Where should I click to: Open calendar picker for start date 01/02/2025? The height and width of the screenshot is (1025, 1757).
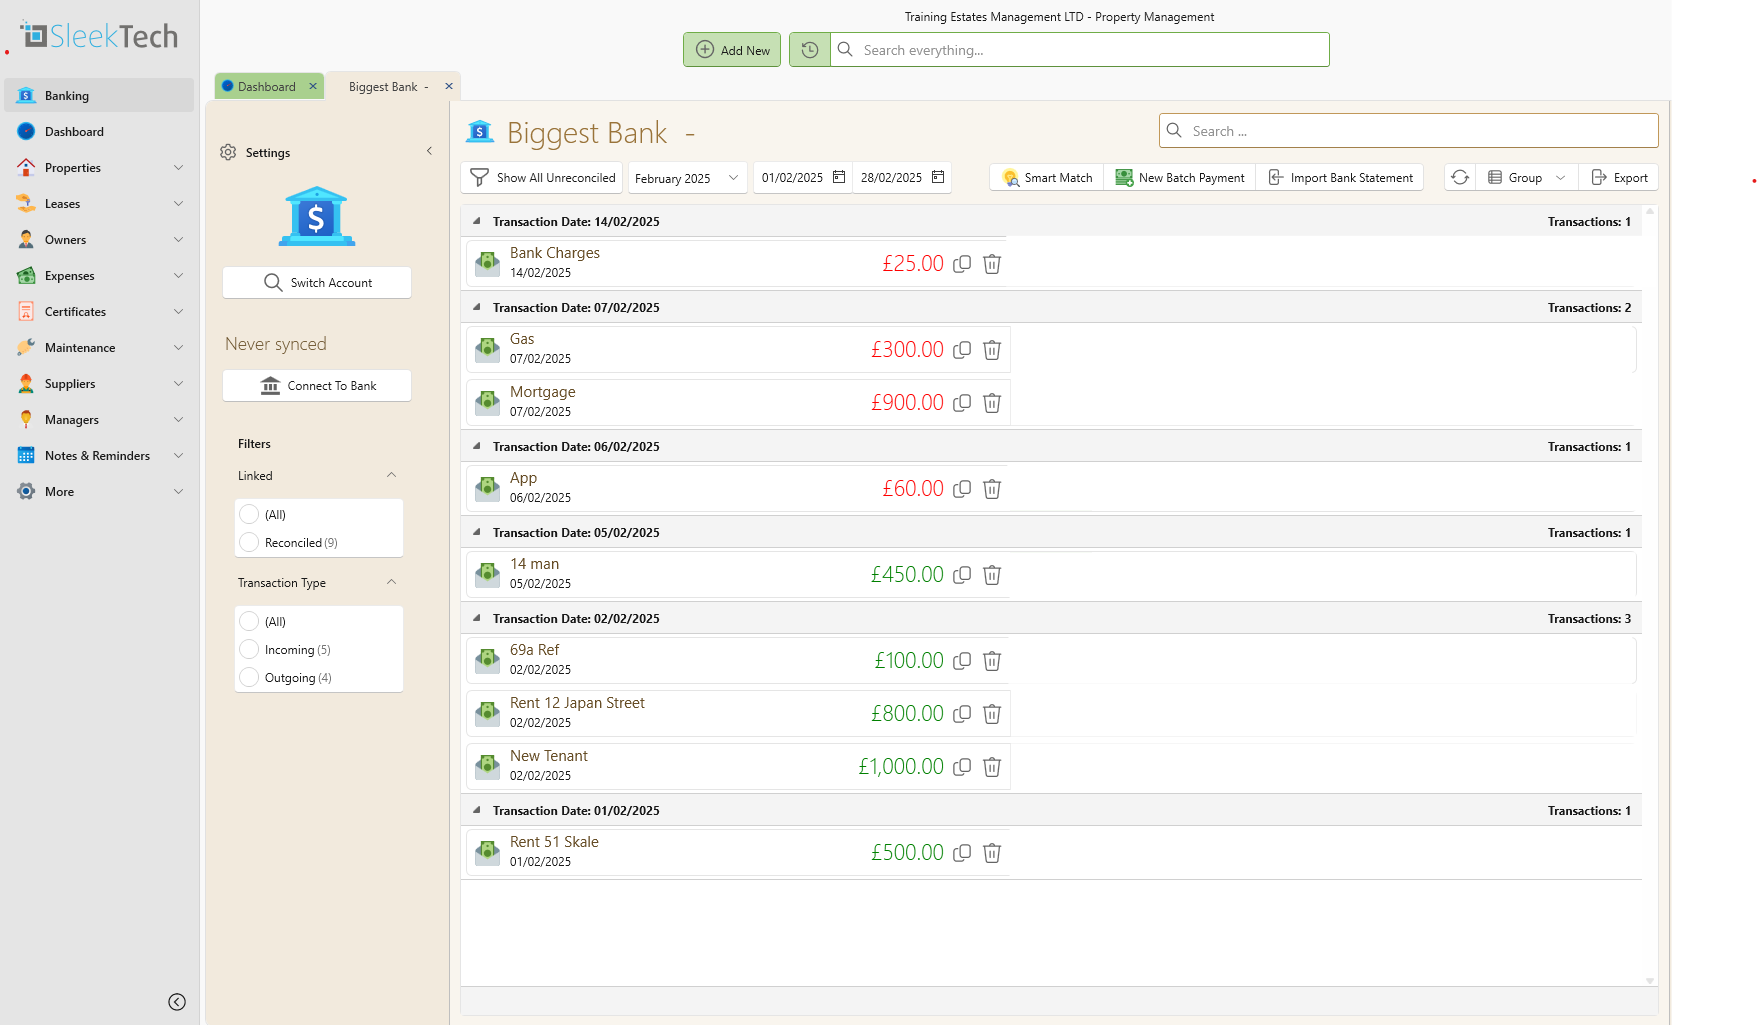point(839,177)
